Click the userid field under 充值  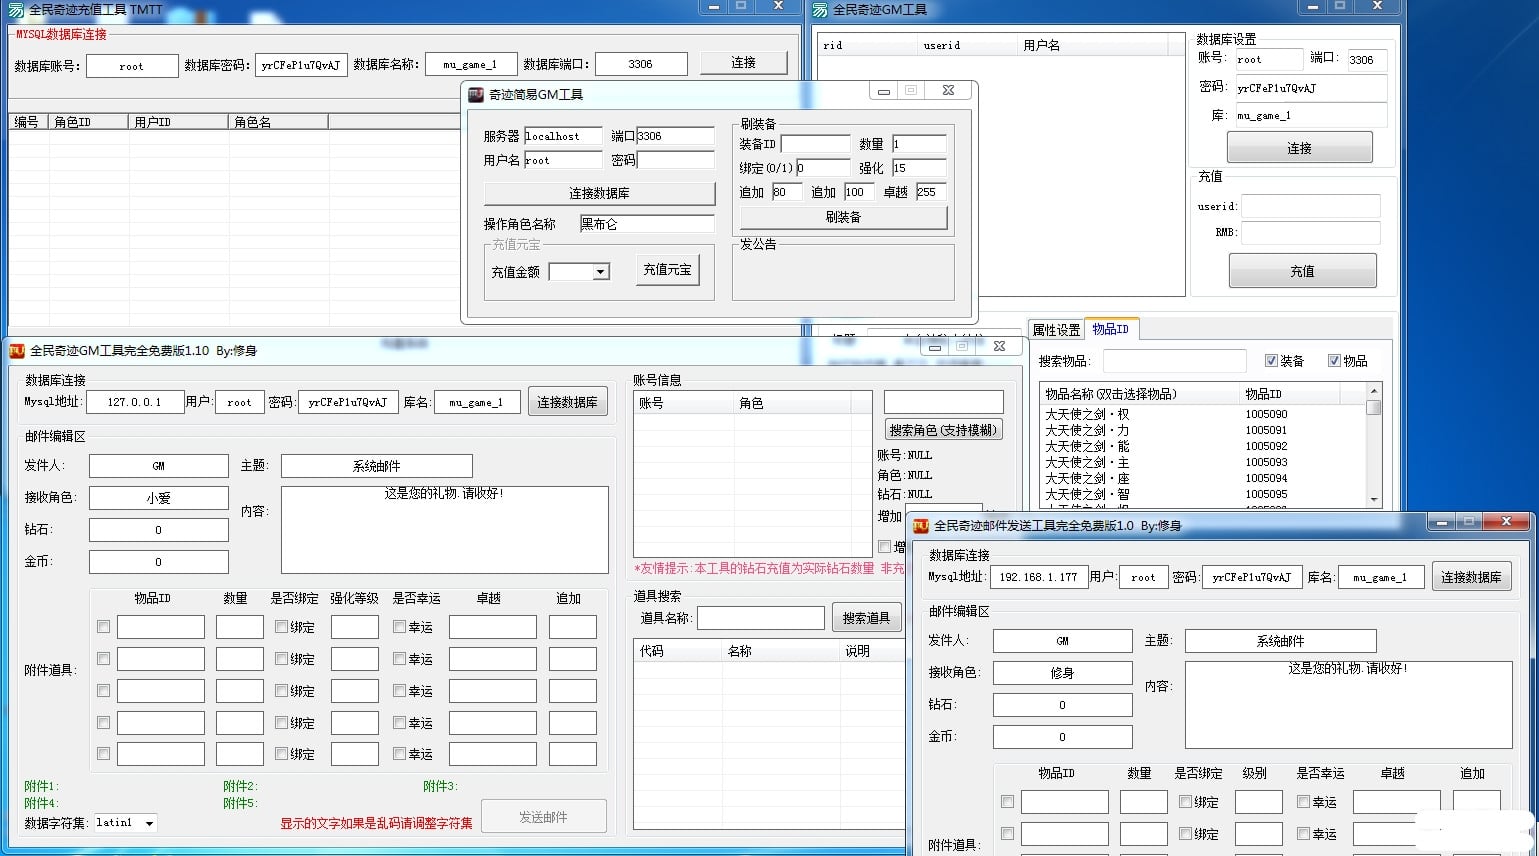[x=1311, y=207]
